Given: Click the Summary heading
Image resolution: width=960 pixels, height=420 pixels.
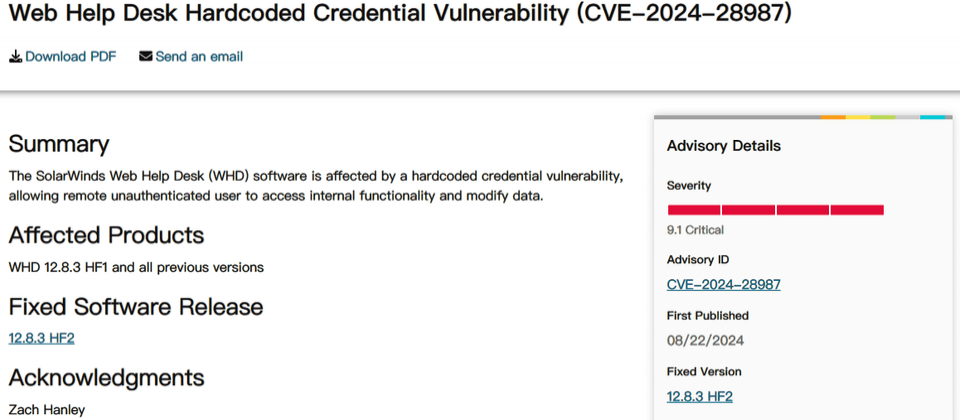Looking at the screenshot, I should point(59,144).
